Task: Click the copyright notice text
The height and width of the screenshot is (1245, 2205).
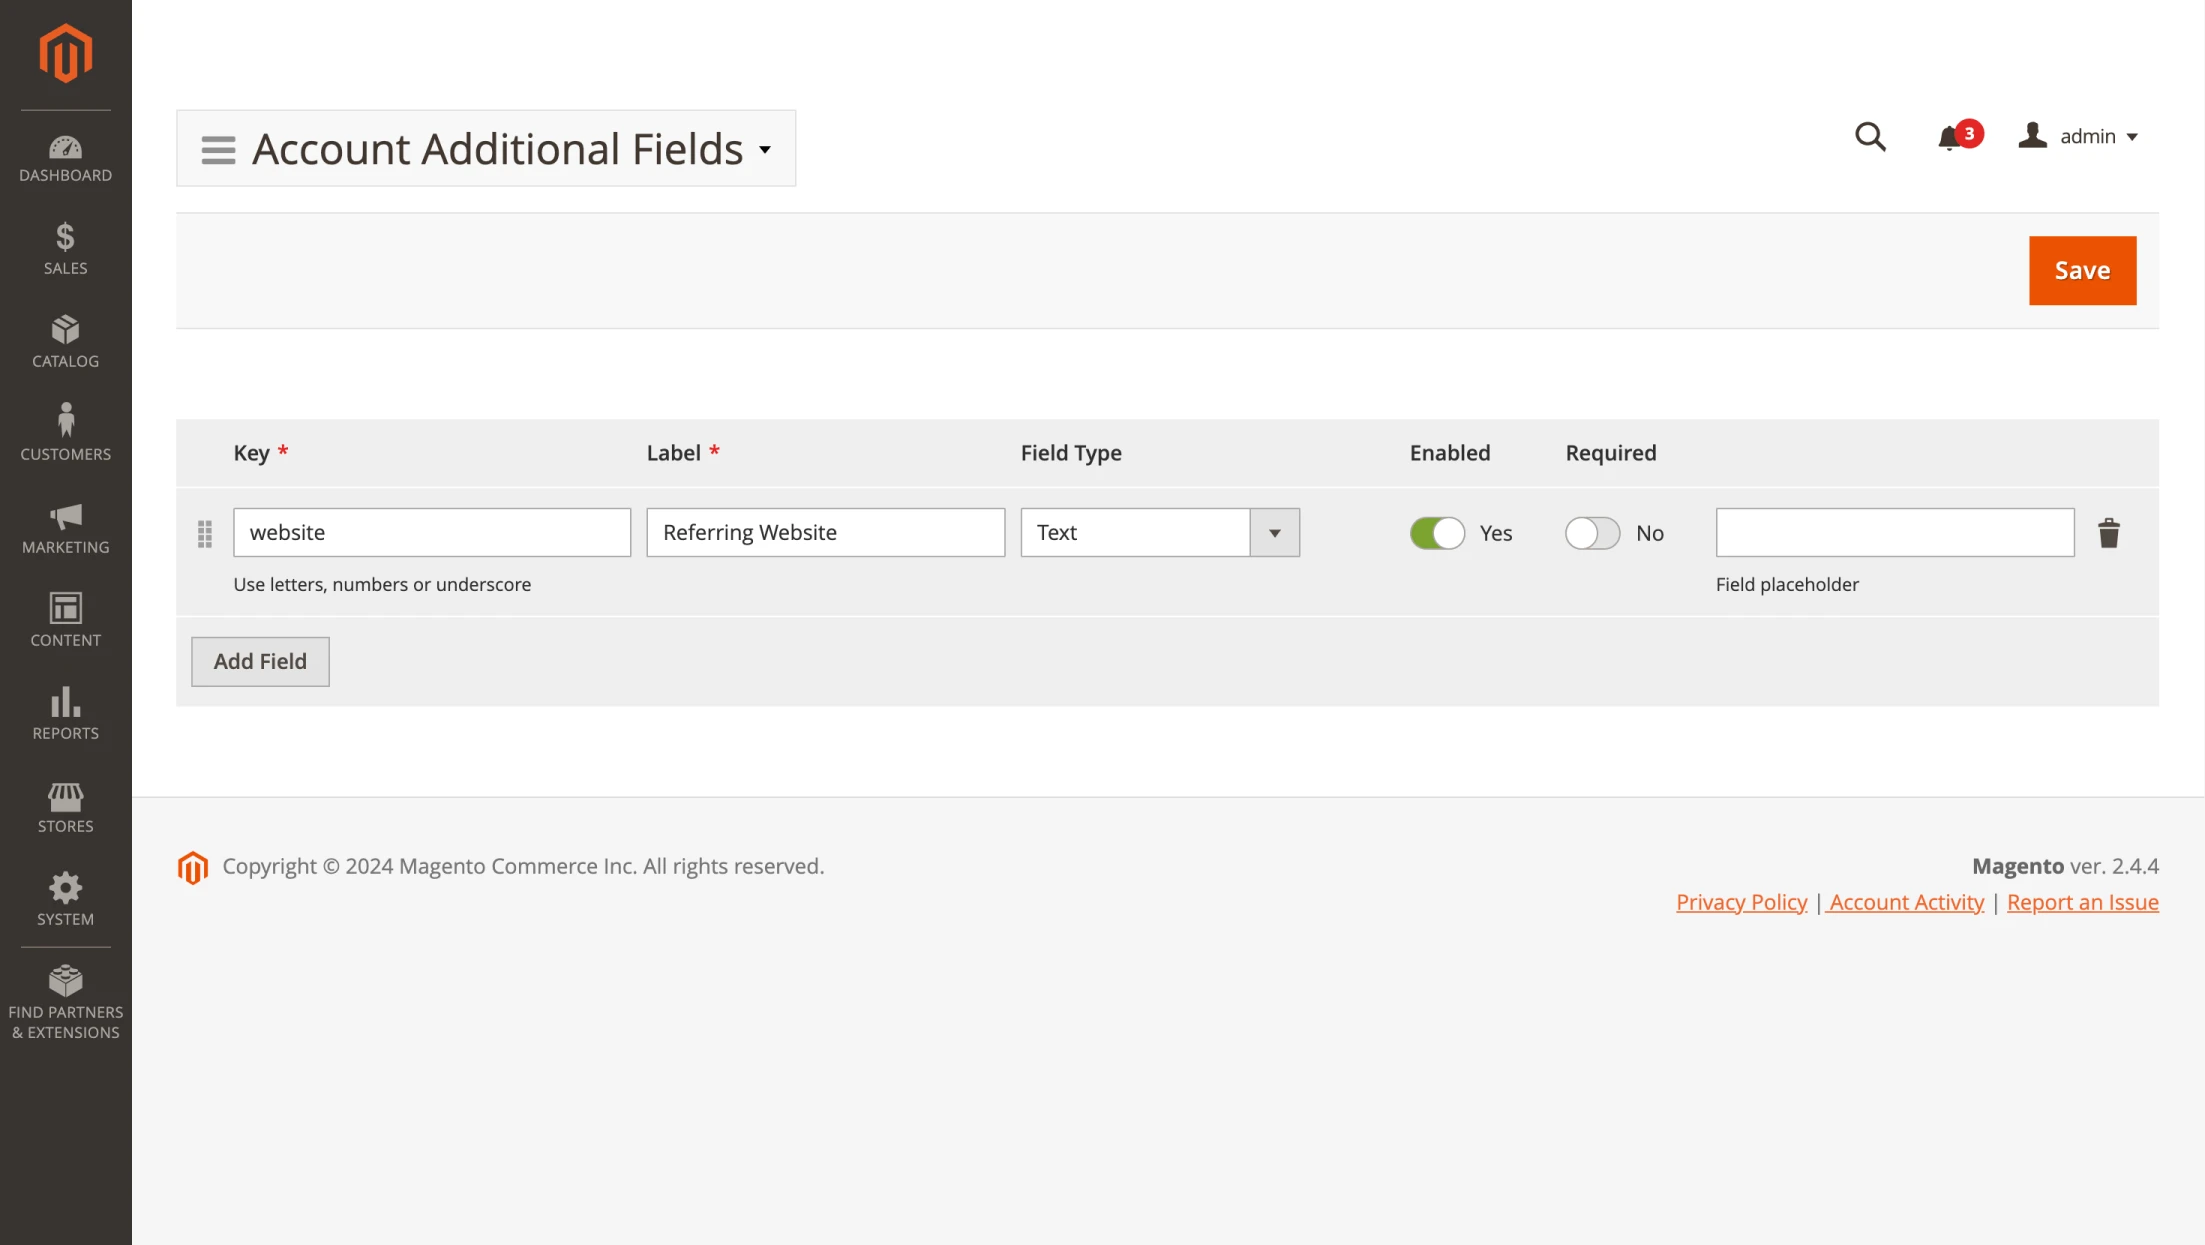Action: click(x=523, y=866)
